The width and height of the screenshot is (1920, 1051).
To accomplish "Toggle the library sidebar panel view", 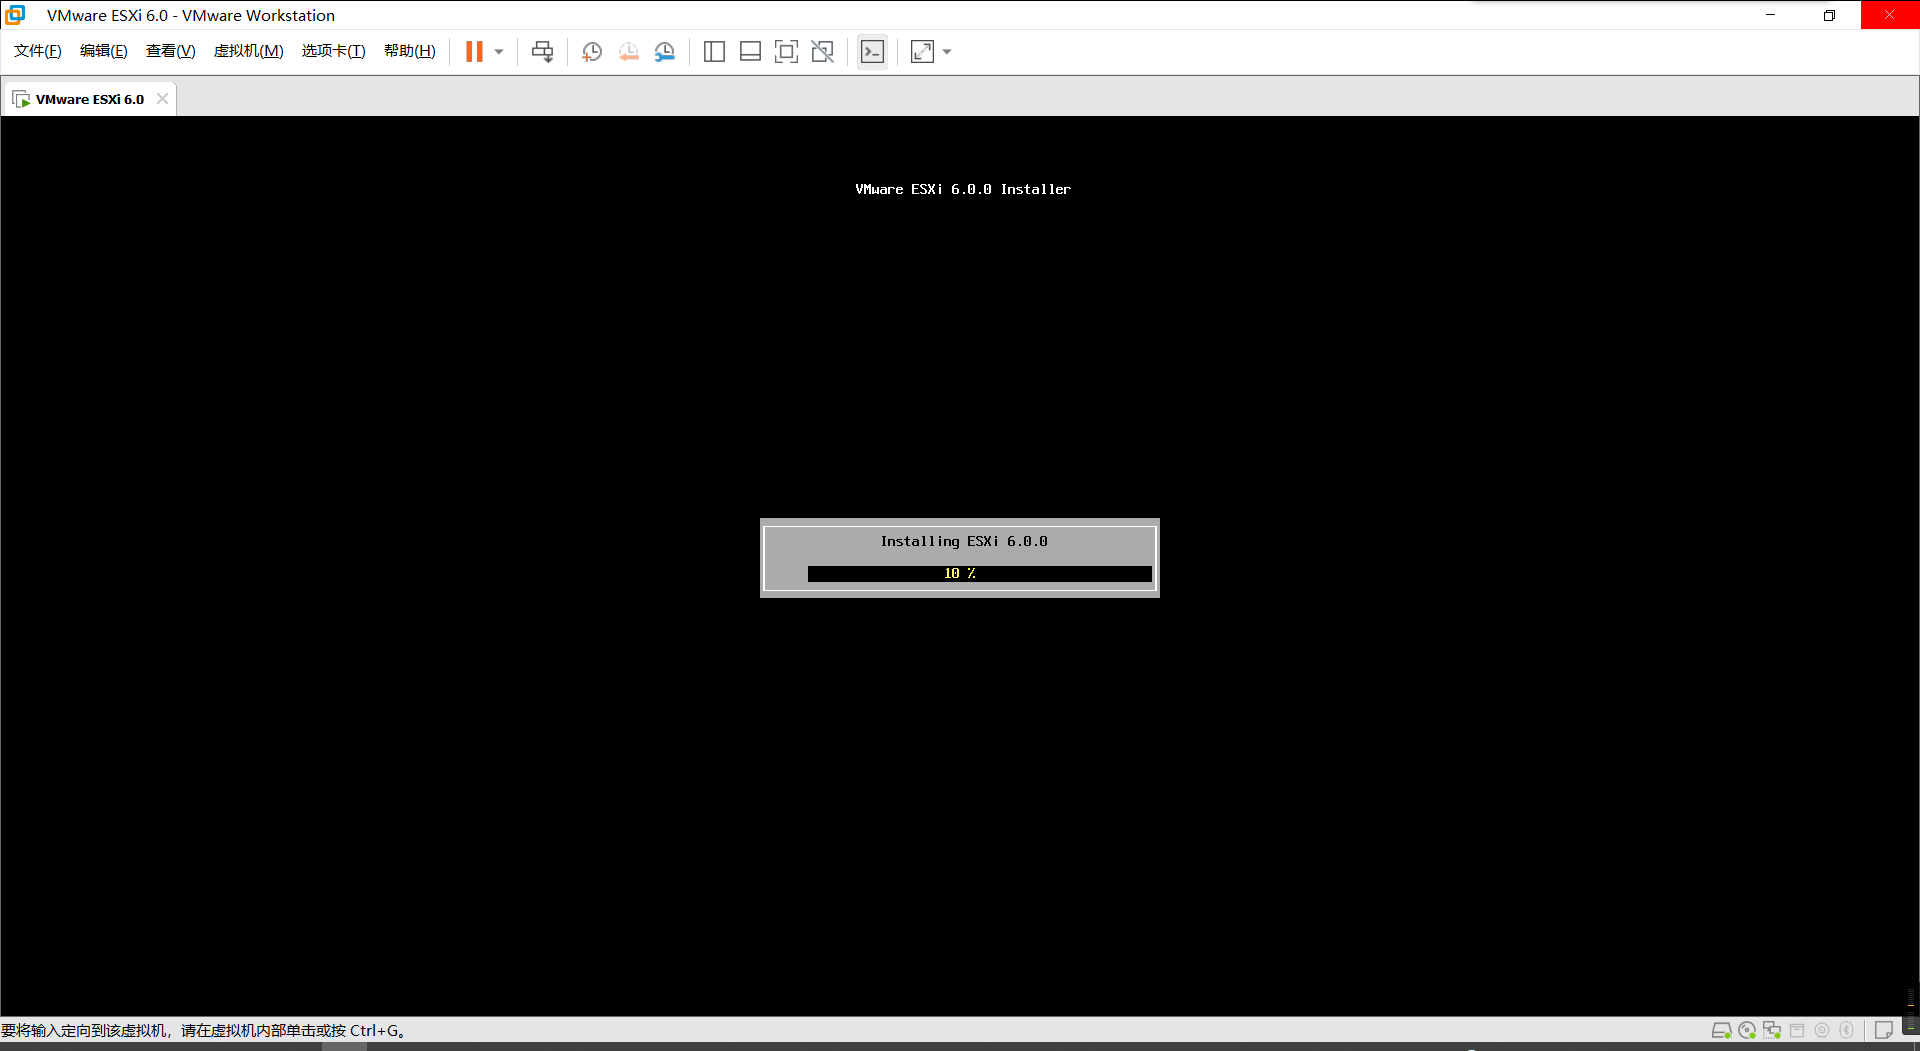I will click(714, 52).
